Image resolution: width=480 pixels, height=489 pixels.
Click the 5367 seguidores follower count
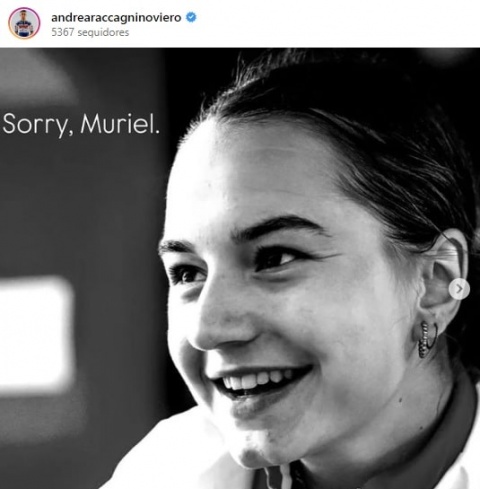click(x=90, y=32)
